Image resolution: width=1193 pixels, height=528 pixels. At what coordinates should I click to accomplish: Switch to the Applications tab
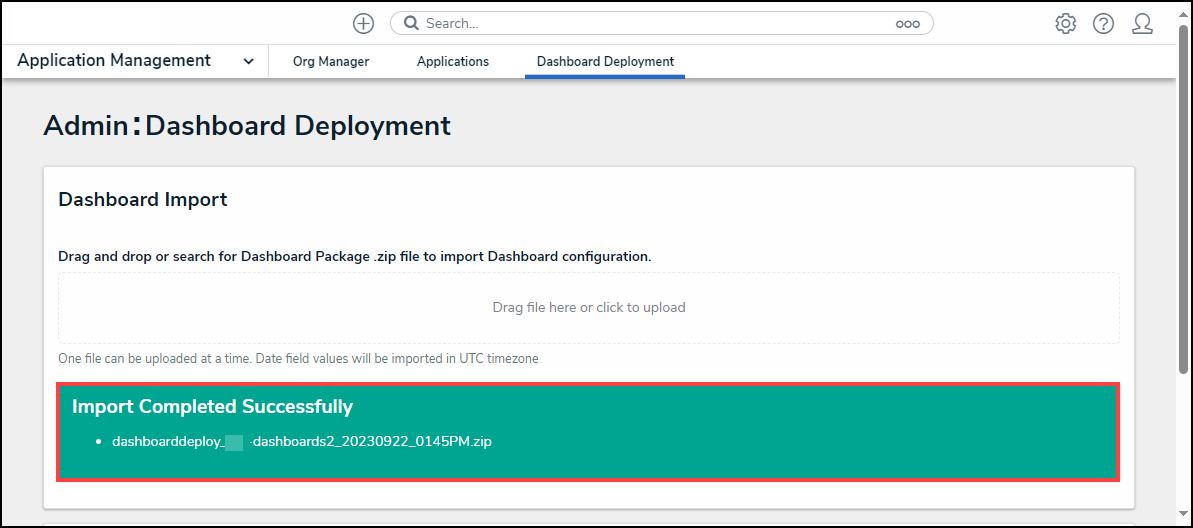pyautogui.click(x=453, y=62)
